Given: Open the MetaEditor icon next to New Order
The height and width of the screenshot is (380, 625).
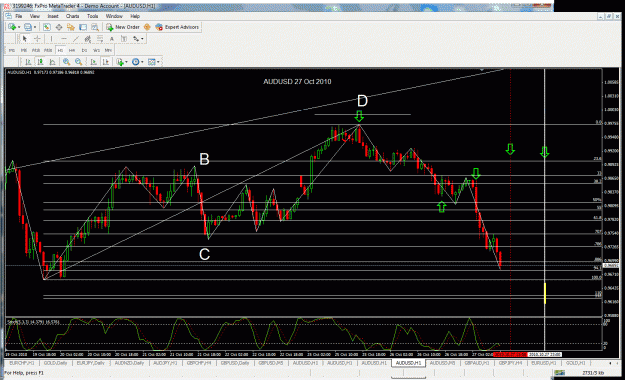Looking at the screenshot, I should click(x=147, y=27).
